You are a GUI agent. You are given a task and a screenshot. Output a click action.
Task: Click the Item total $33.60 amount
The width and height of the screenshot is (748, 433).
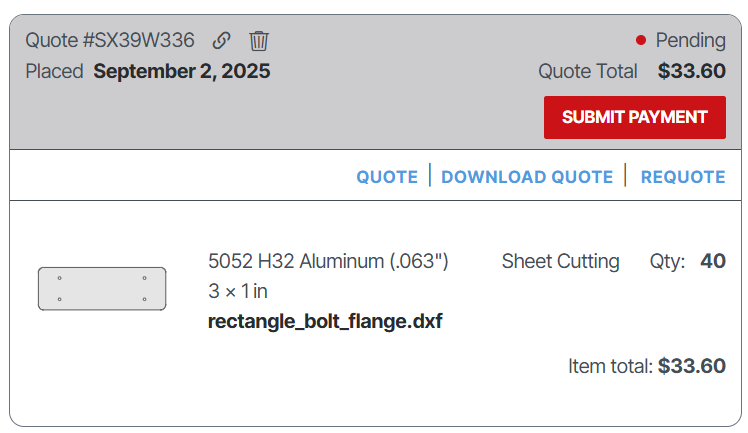click(692, 366)
